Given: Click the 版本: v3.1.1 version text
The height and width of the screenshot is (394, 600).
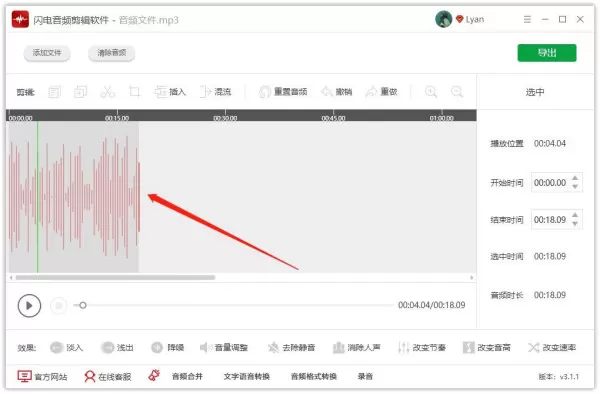Looking at the screenshot, I should point(559,377).
